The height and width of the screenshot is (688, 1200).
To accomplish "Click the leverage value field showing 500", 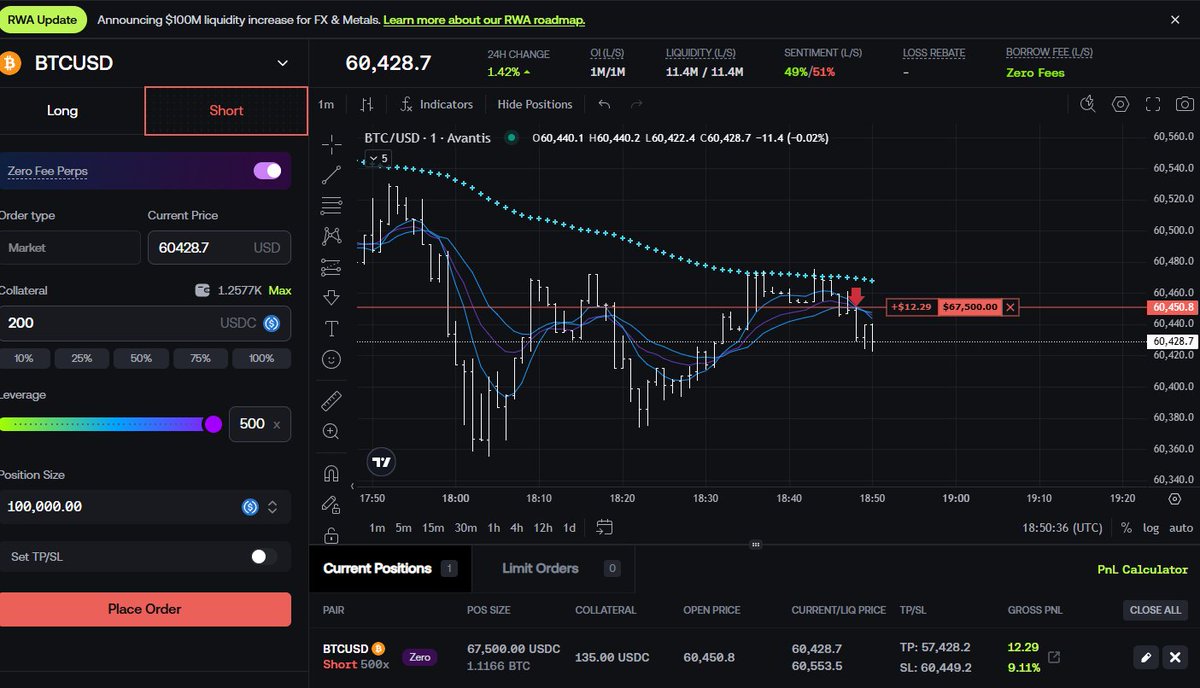I will (260, 424).
